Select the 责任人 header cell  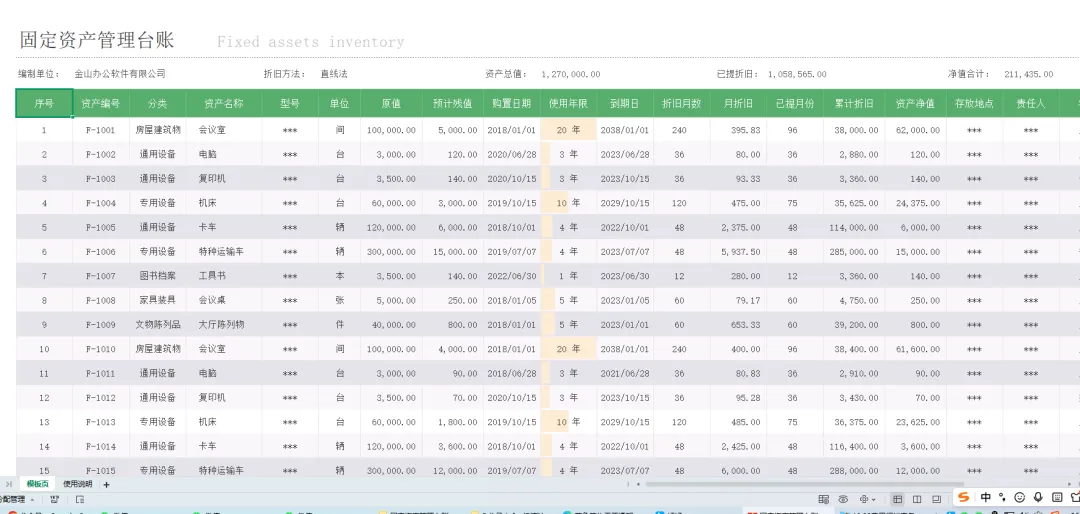[1031, 103]
